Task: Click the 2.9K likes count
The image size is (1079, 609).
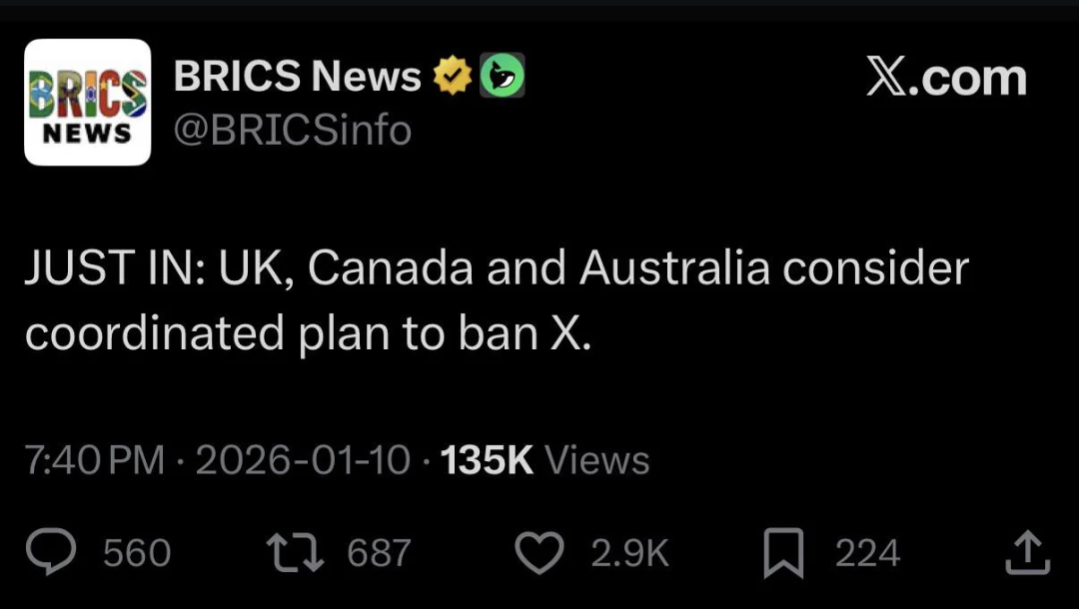Action: click(x=629, y=553)
